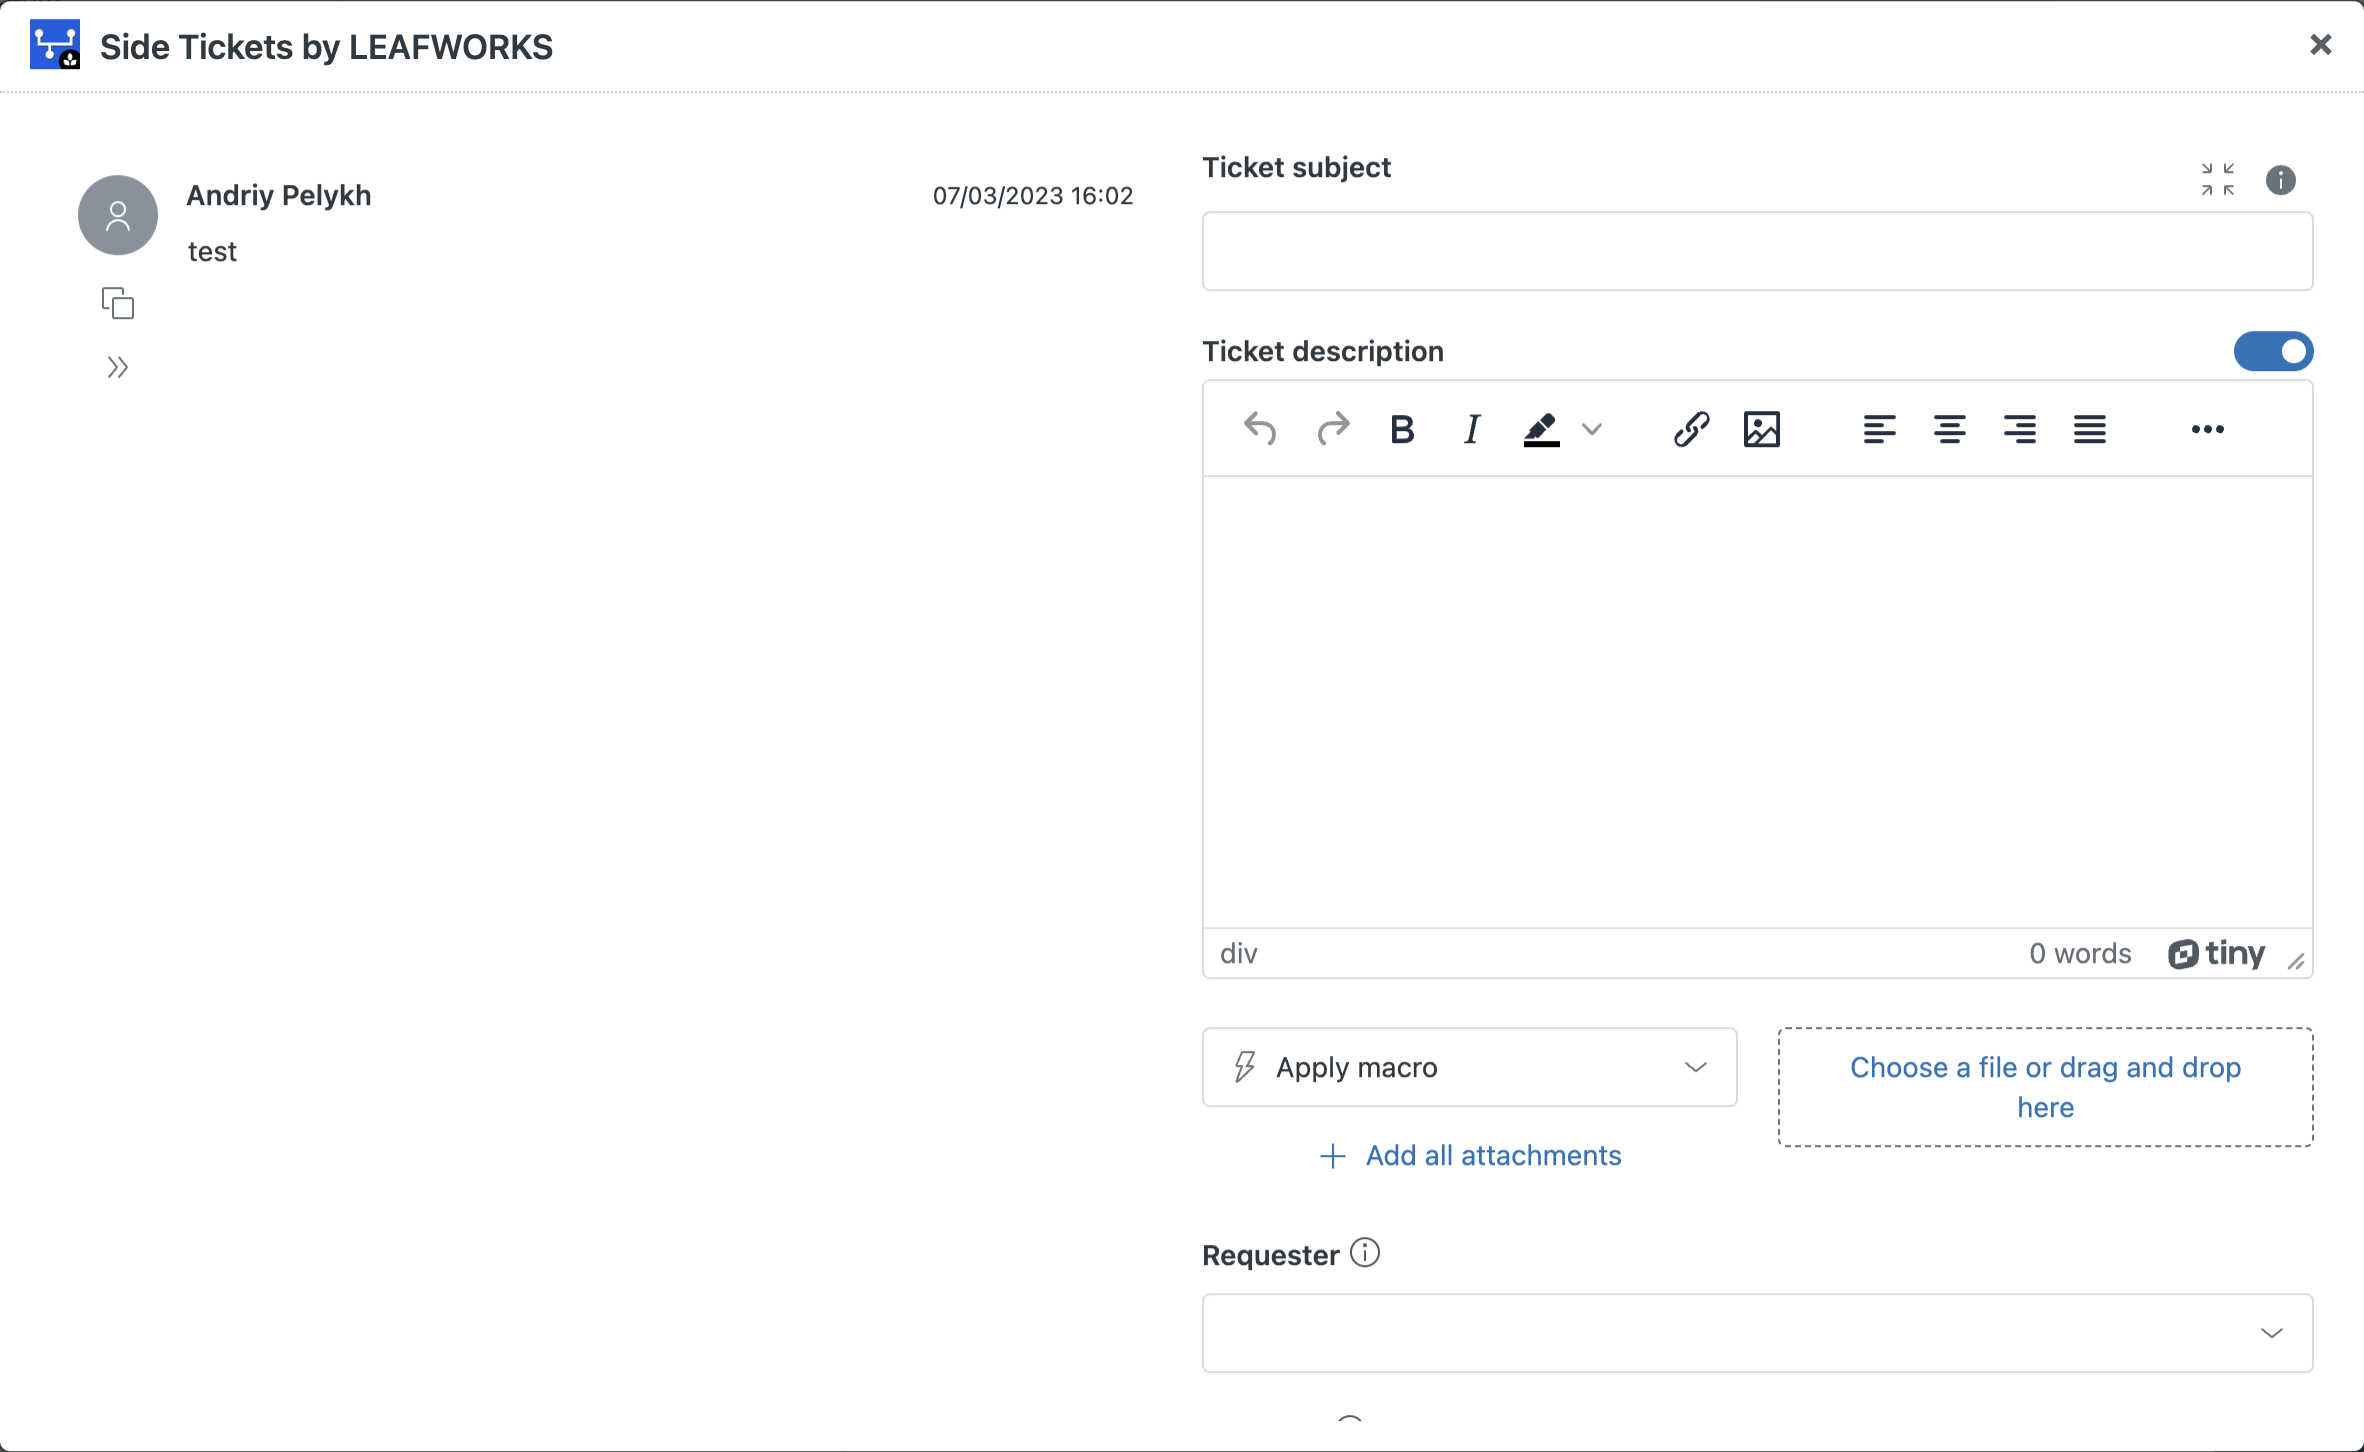Click the Redo icon in the editor toolbar
The image size is (2364, 1452).
click(x=1332, y=429)
